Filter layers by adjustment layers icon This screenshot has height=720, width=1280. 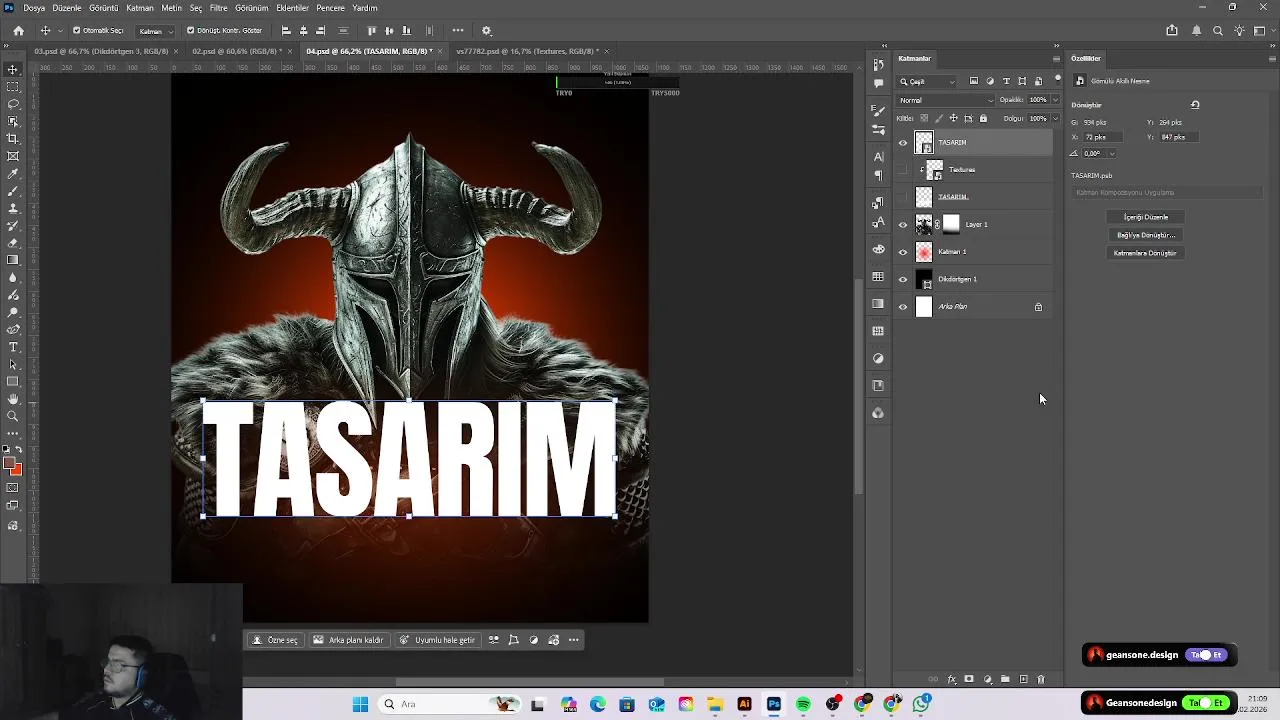coord(990,81)
